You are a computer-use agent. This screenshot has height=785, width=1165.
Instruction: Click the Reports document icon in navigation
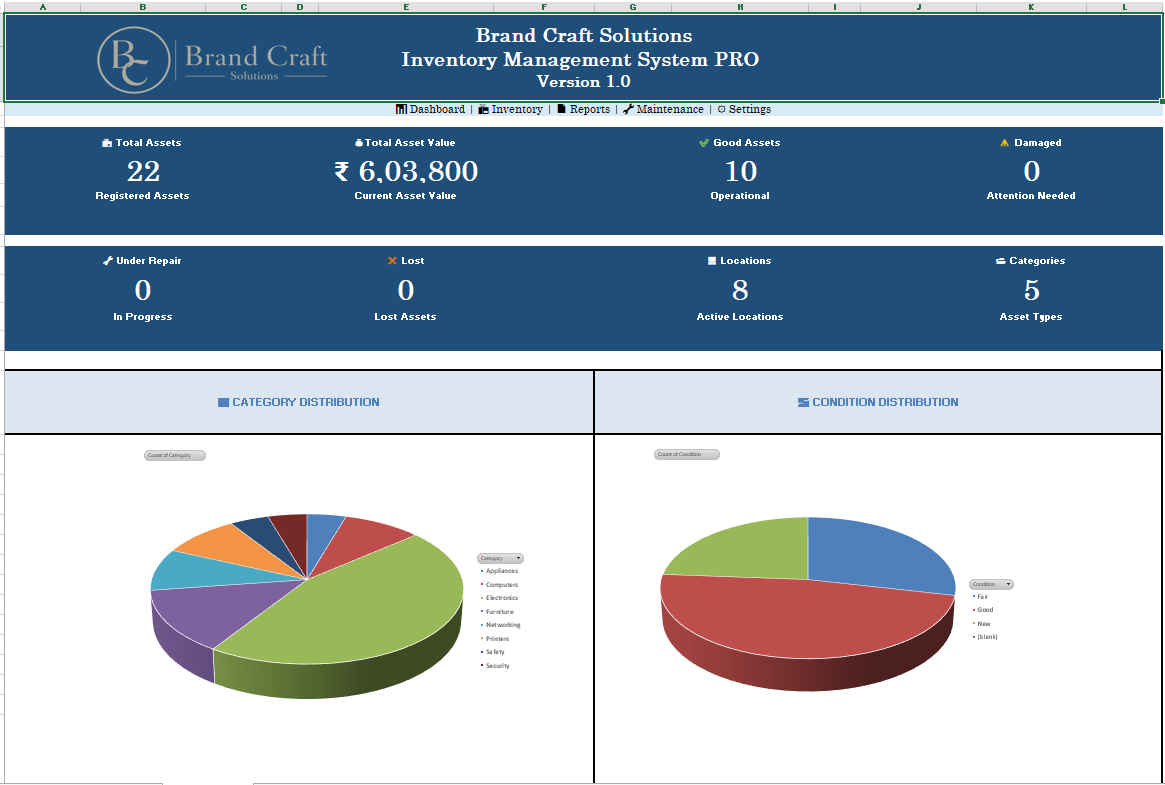click(x=562, y=109)
